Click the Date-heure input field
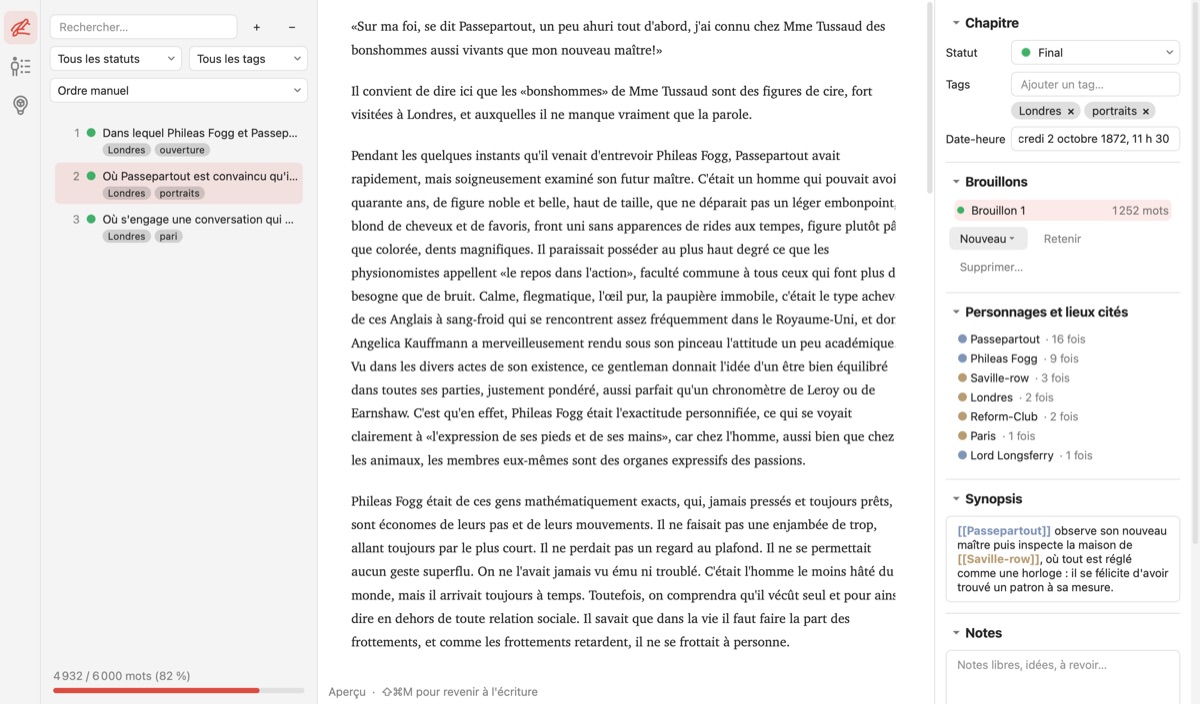Viewport: 1200px width, 704px height. pyautogui.click(x=1095, y=139)
